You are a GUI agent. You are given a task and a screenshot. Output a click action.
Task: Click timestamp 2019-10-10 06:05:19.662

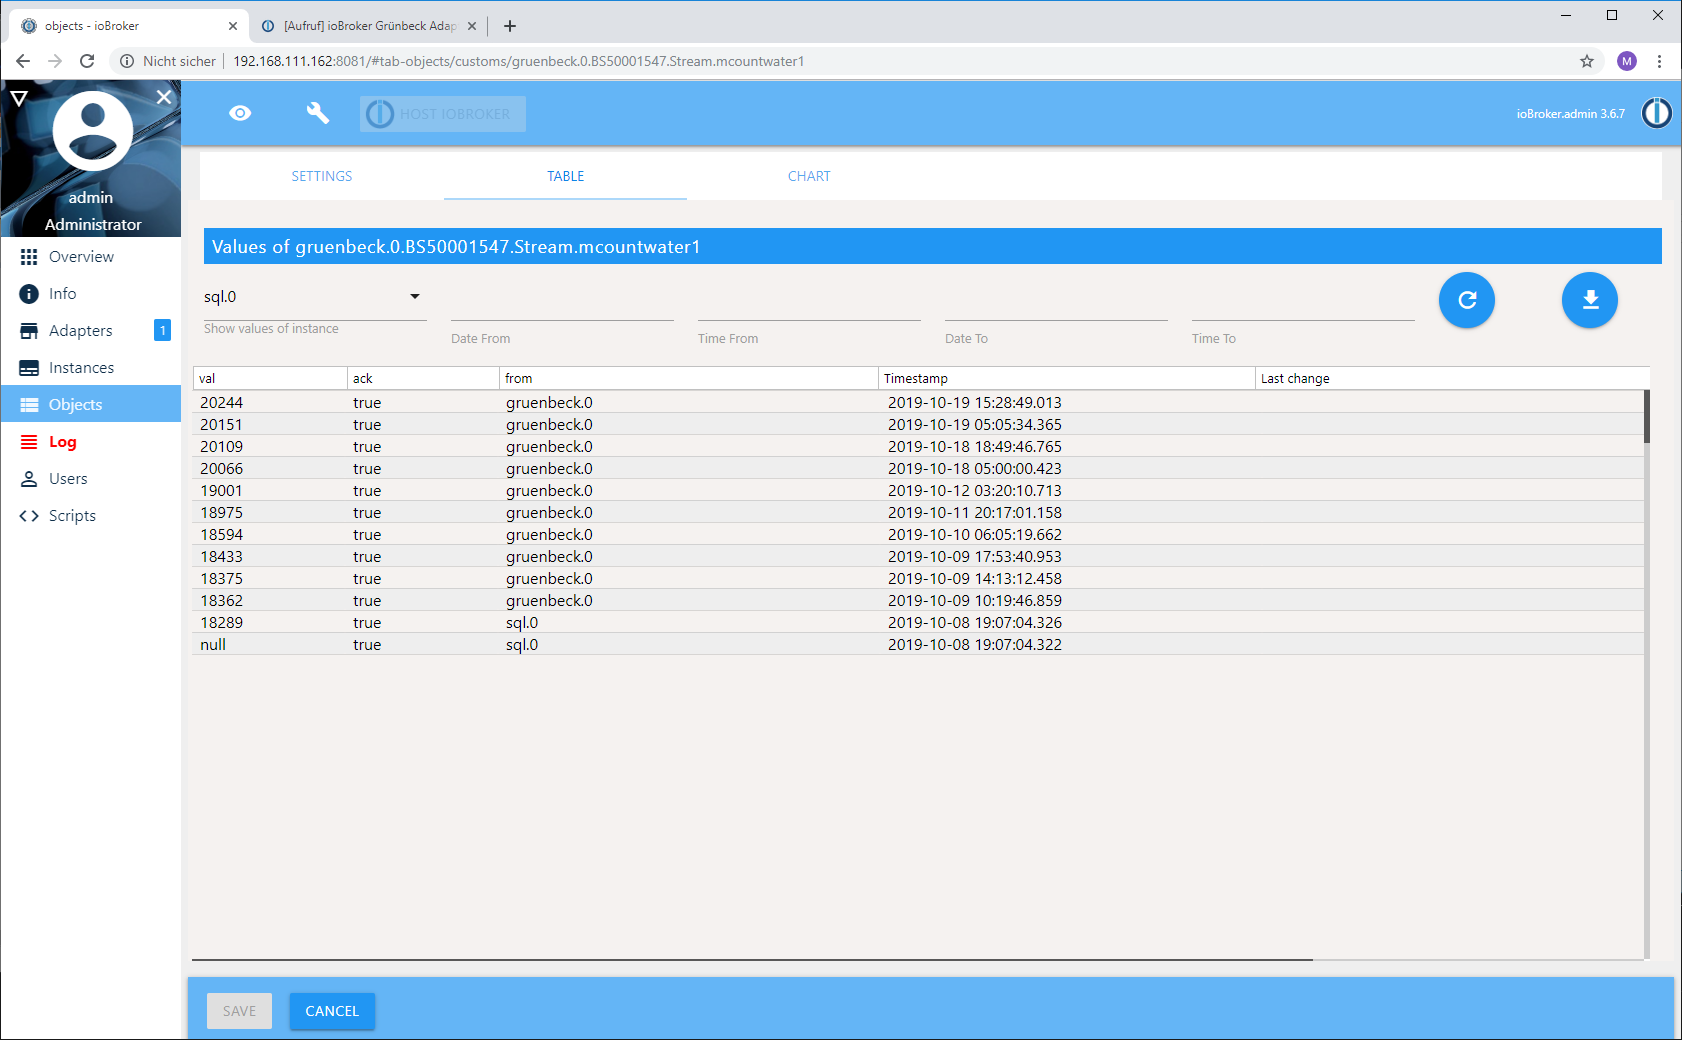coord(975,534)
